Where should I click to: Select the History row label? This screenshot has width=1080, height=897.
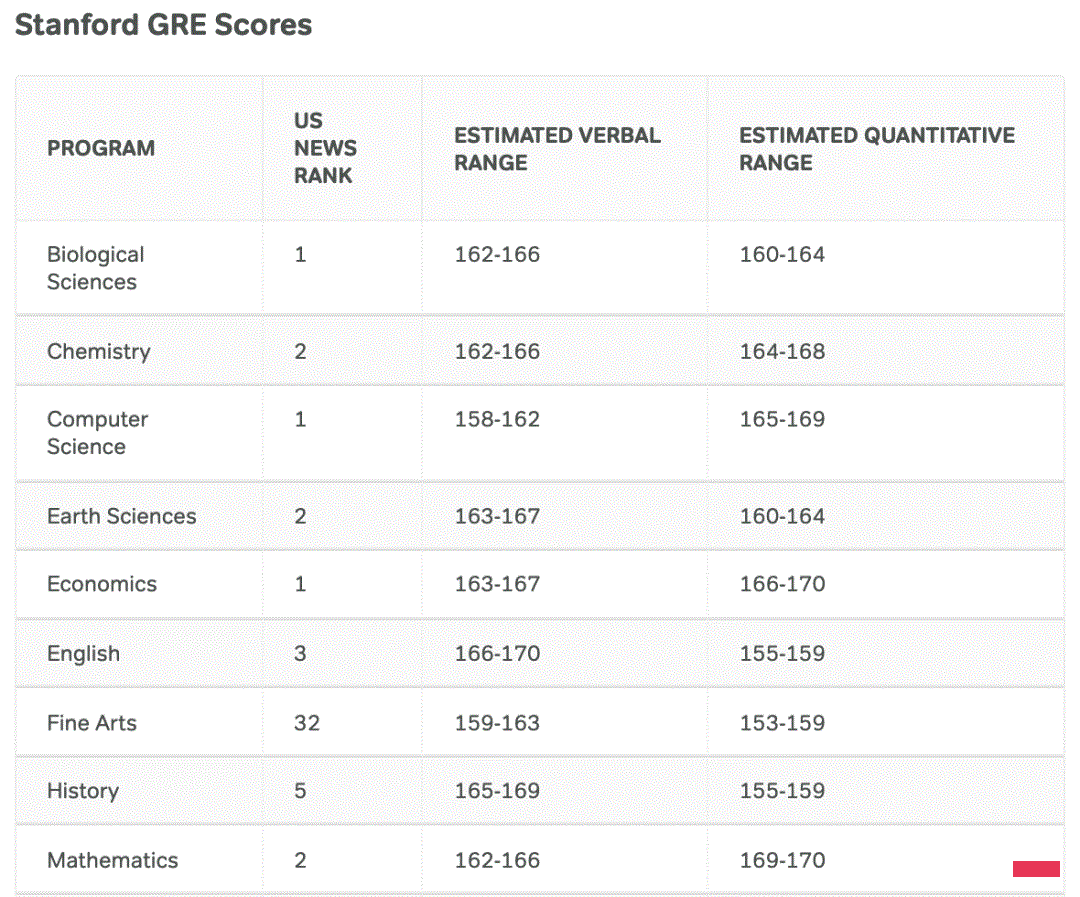83,791
